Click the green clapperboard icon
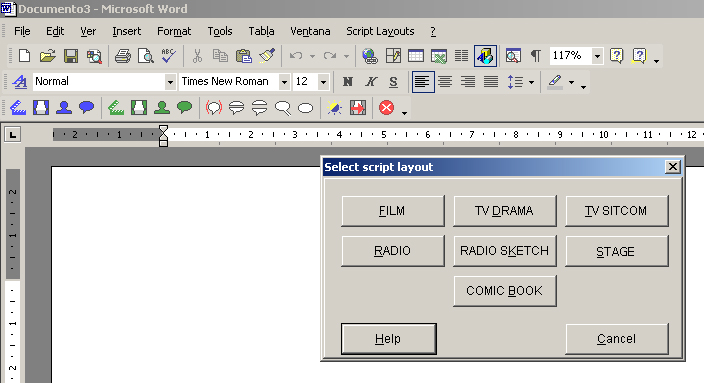 [116, 108]
